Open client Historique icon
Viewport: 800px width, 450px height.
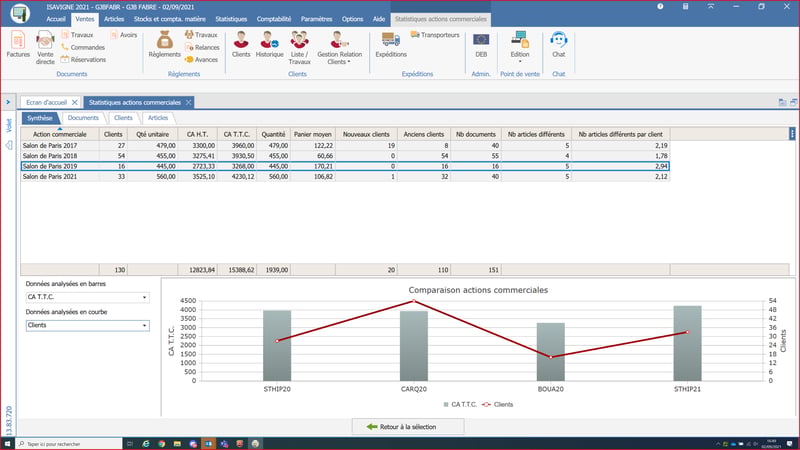(x=269, y=44)
